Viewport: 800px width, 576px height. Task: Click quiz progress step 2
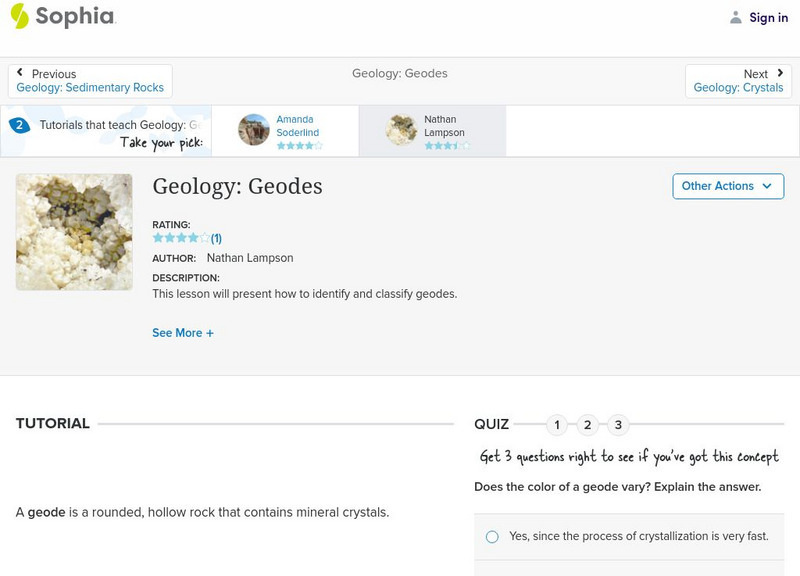click(x=589, y=424)
